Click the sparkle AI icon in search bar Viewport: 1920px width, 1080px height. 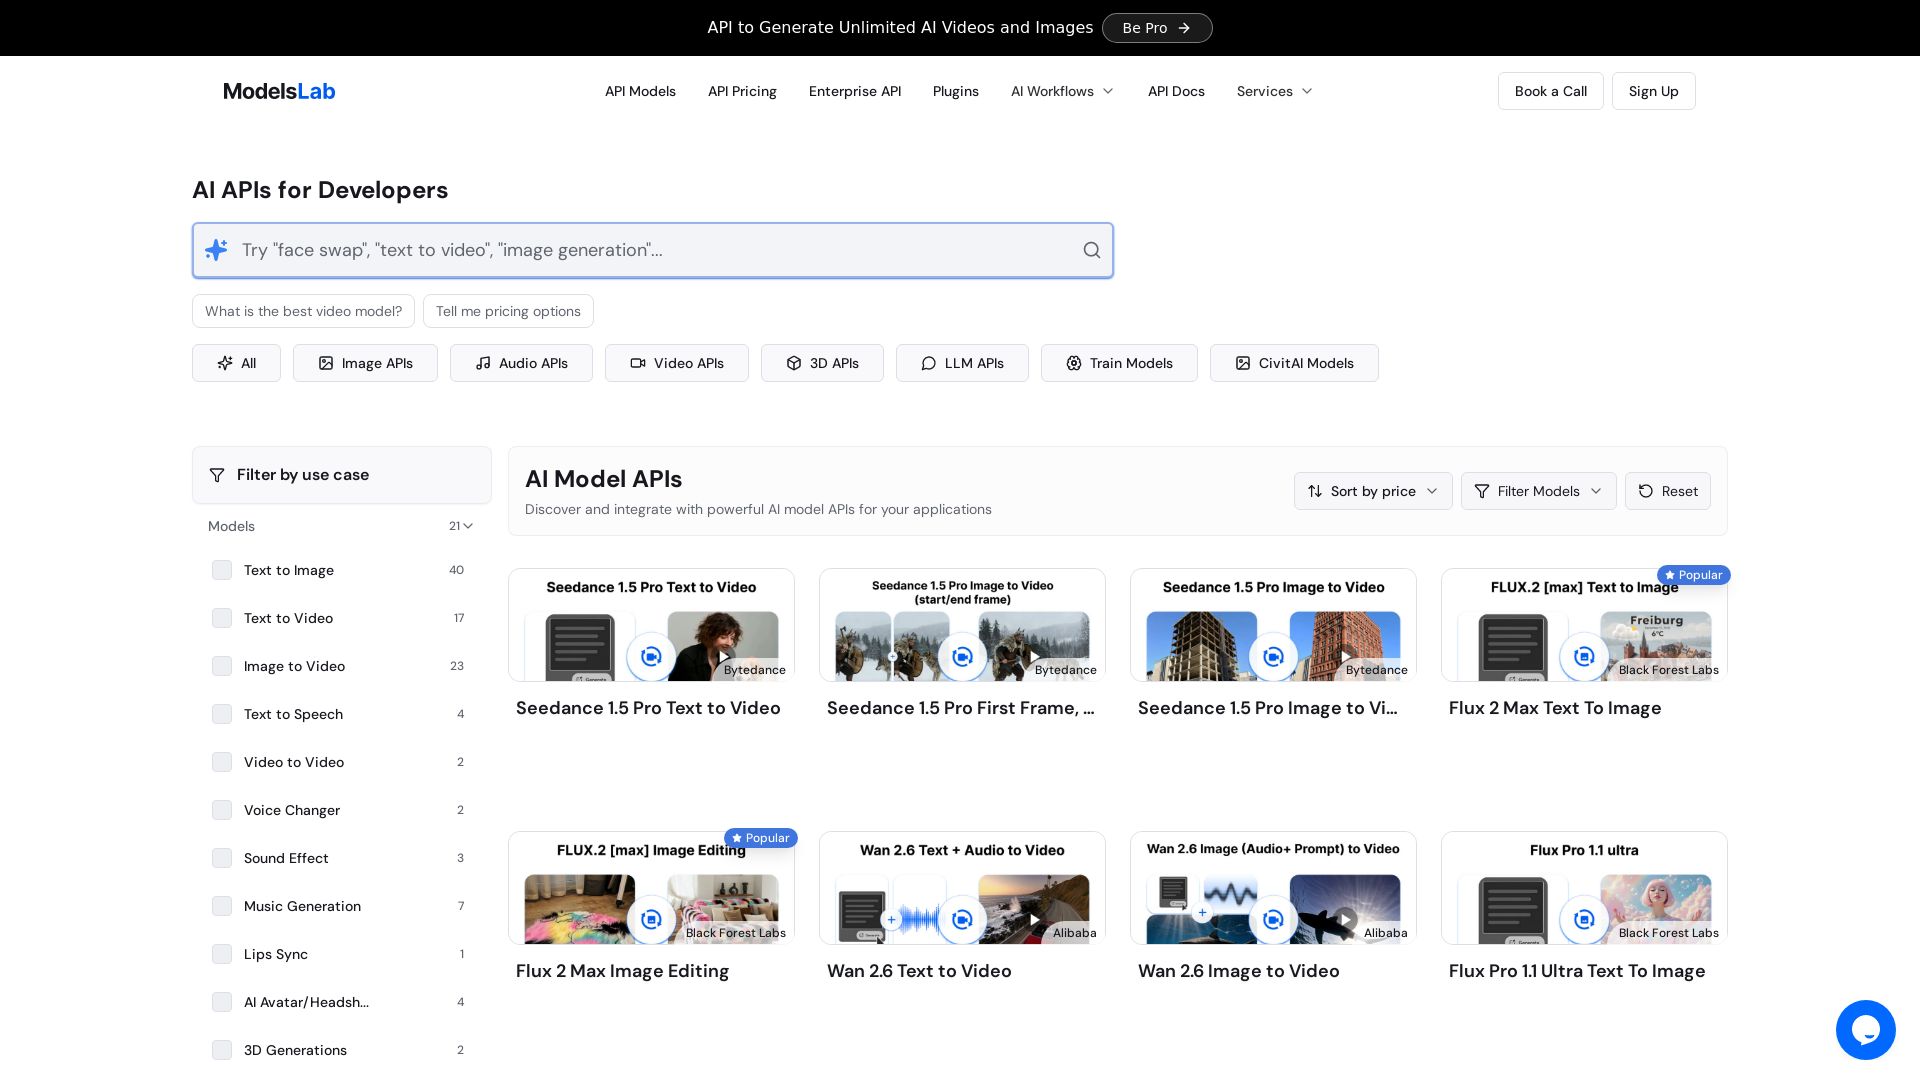(216, 250)
